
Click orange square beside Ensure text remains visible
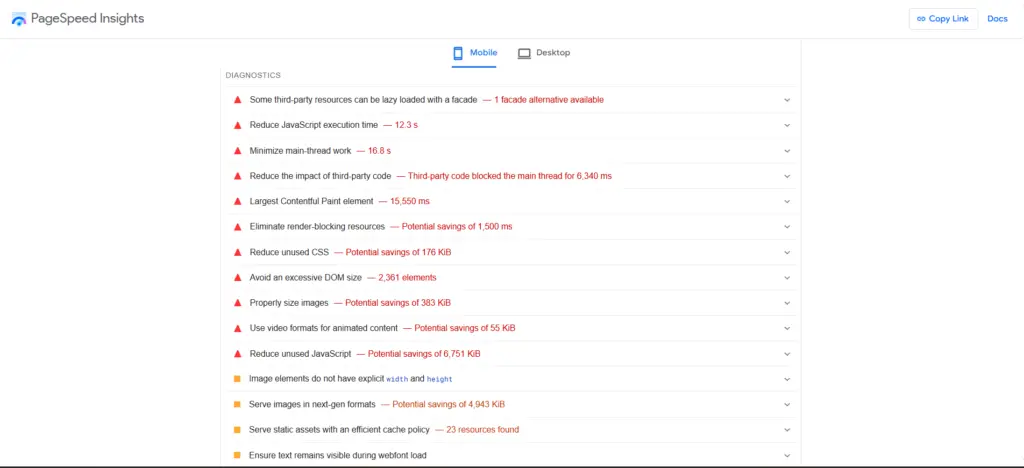click(238, 455)
